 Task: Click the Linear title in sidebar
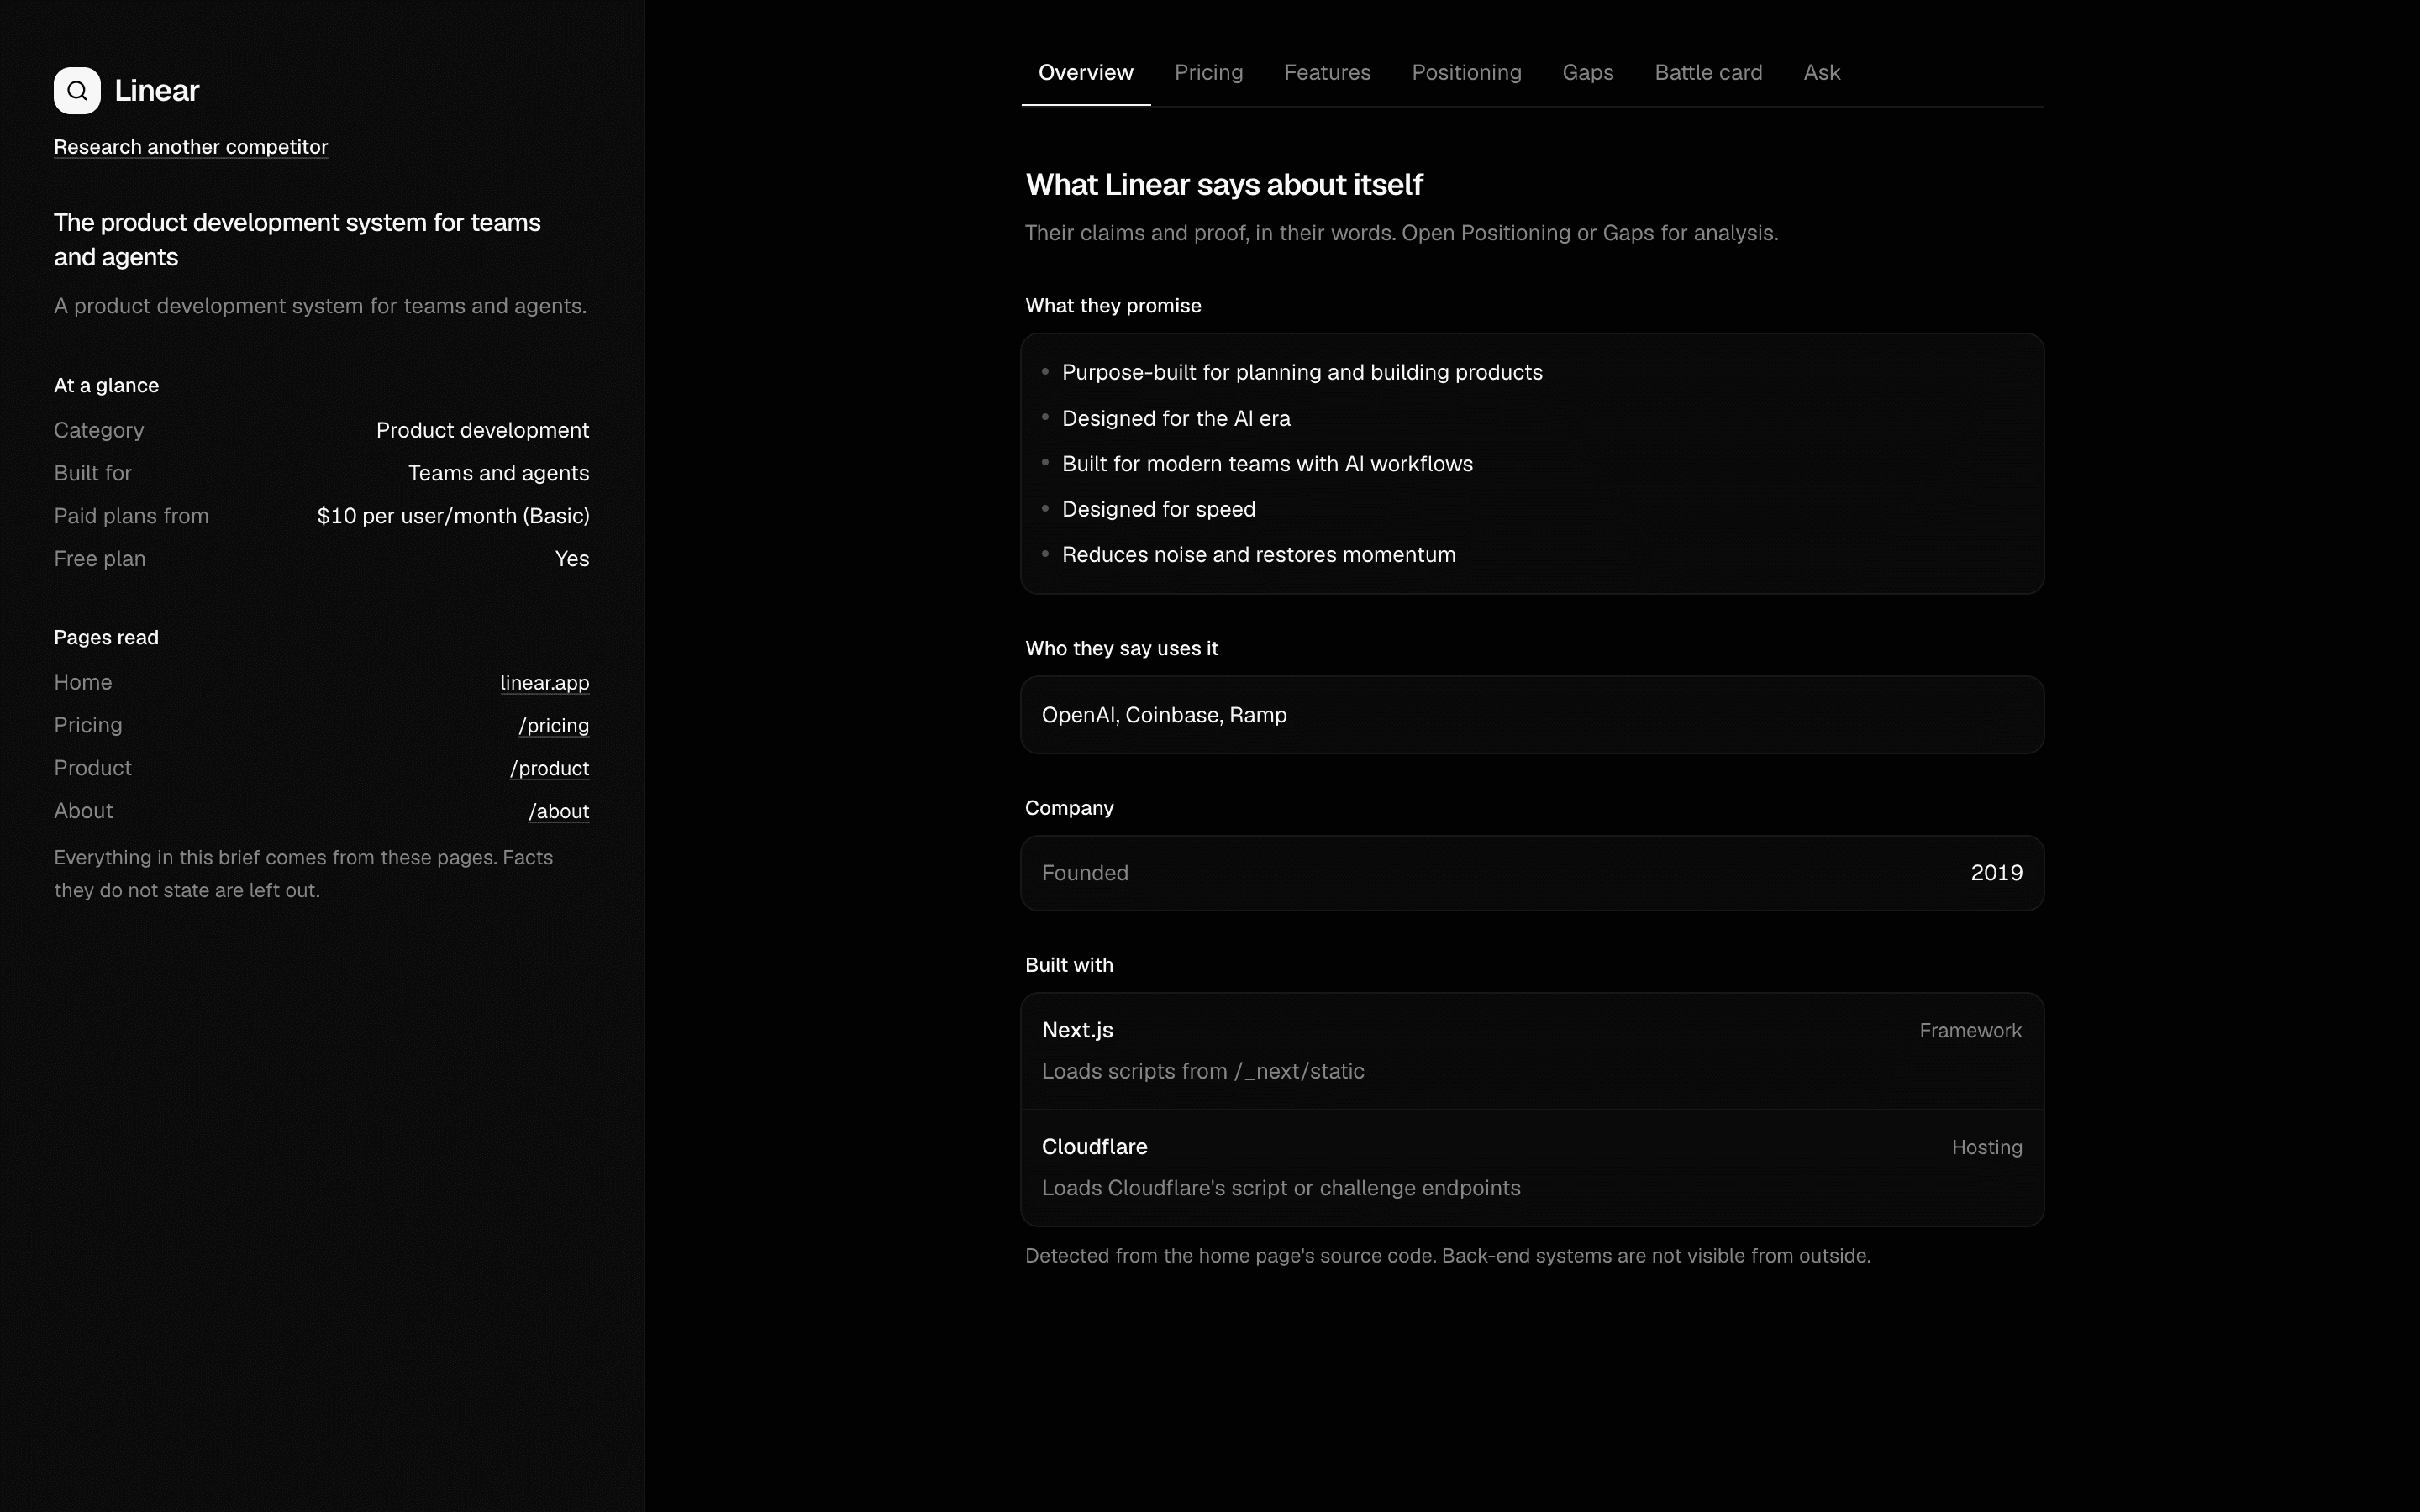coord(157,91)
